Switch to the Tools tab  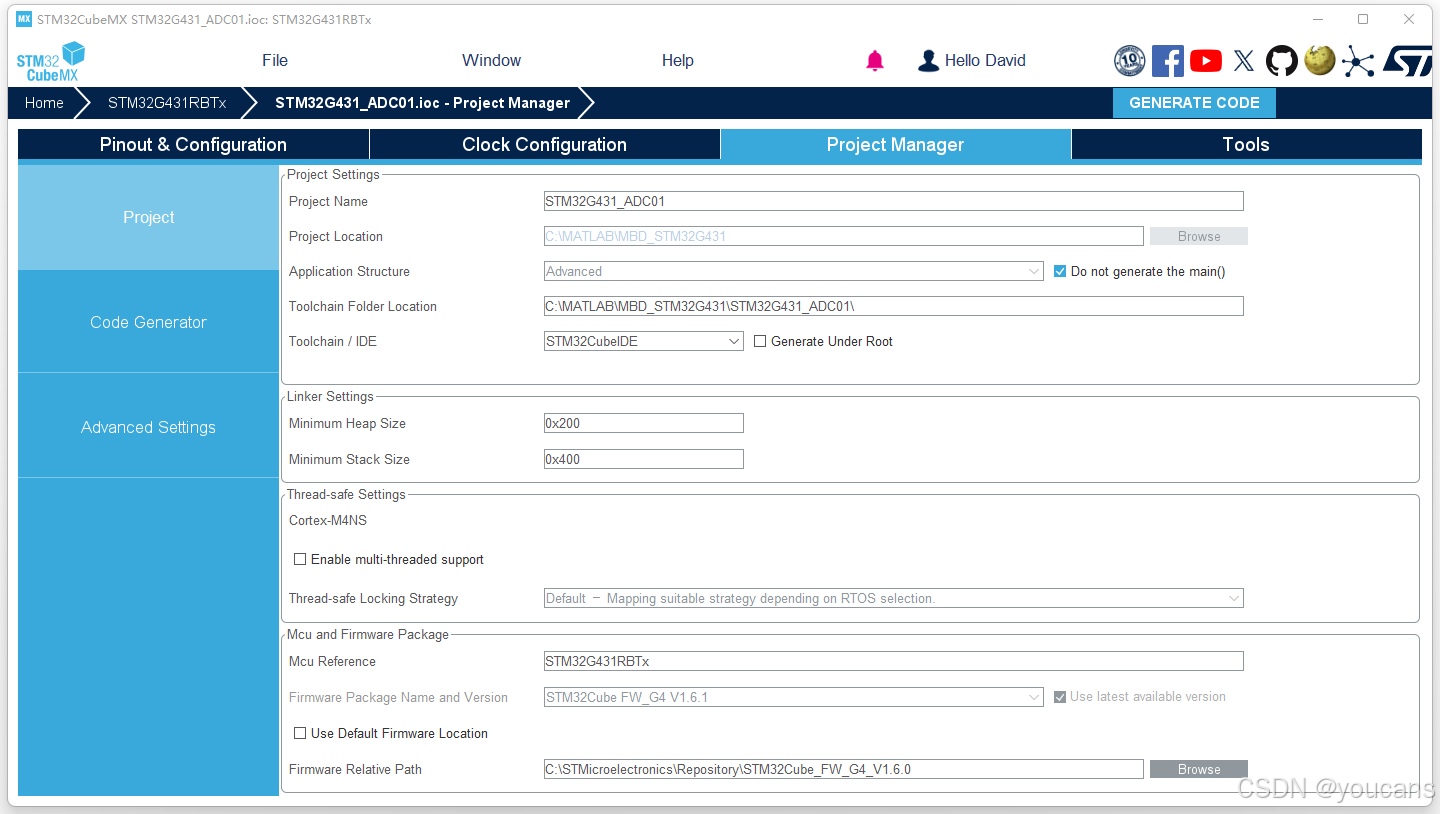(1246, 144)
